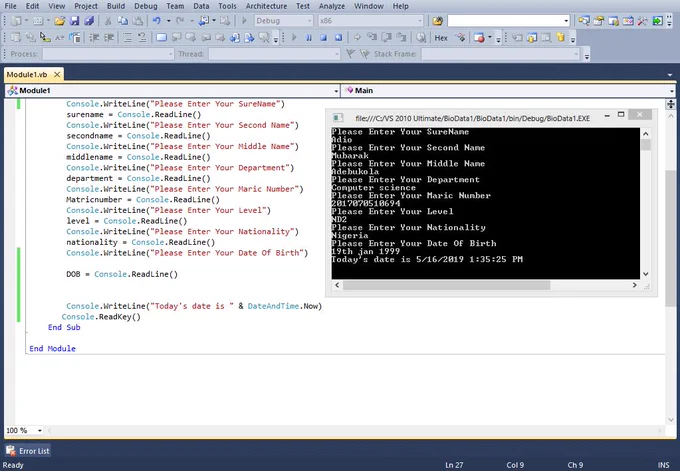Click inside the Find combo box field
Image resolution: width=680 pixels, height=471 pixels.
coord(504,21)
